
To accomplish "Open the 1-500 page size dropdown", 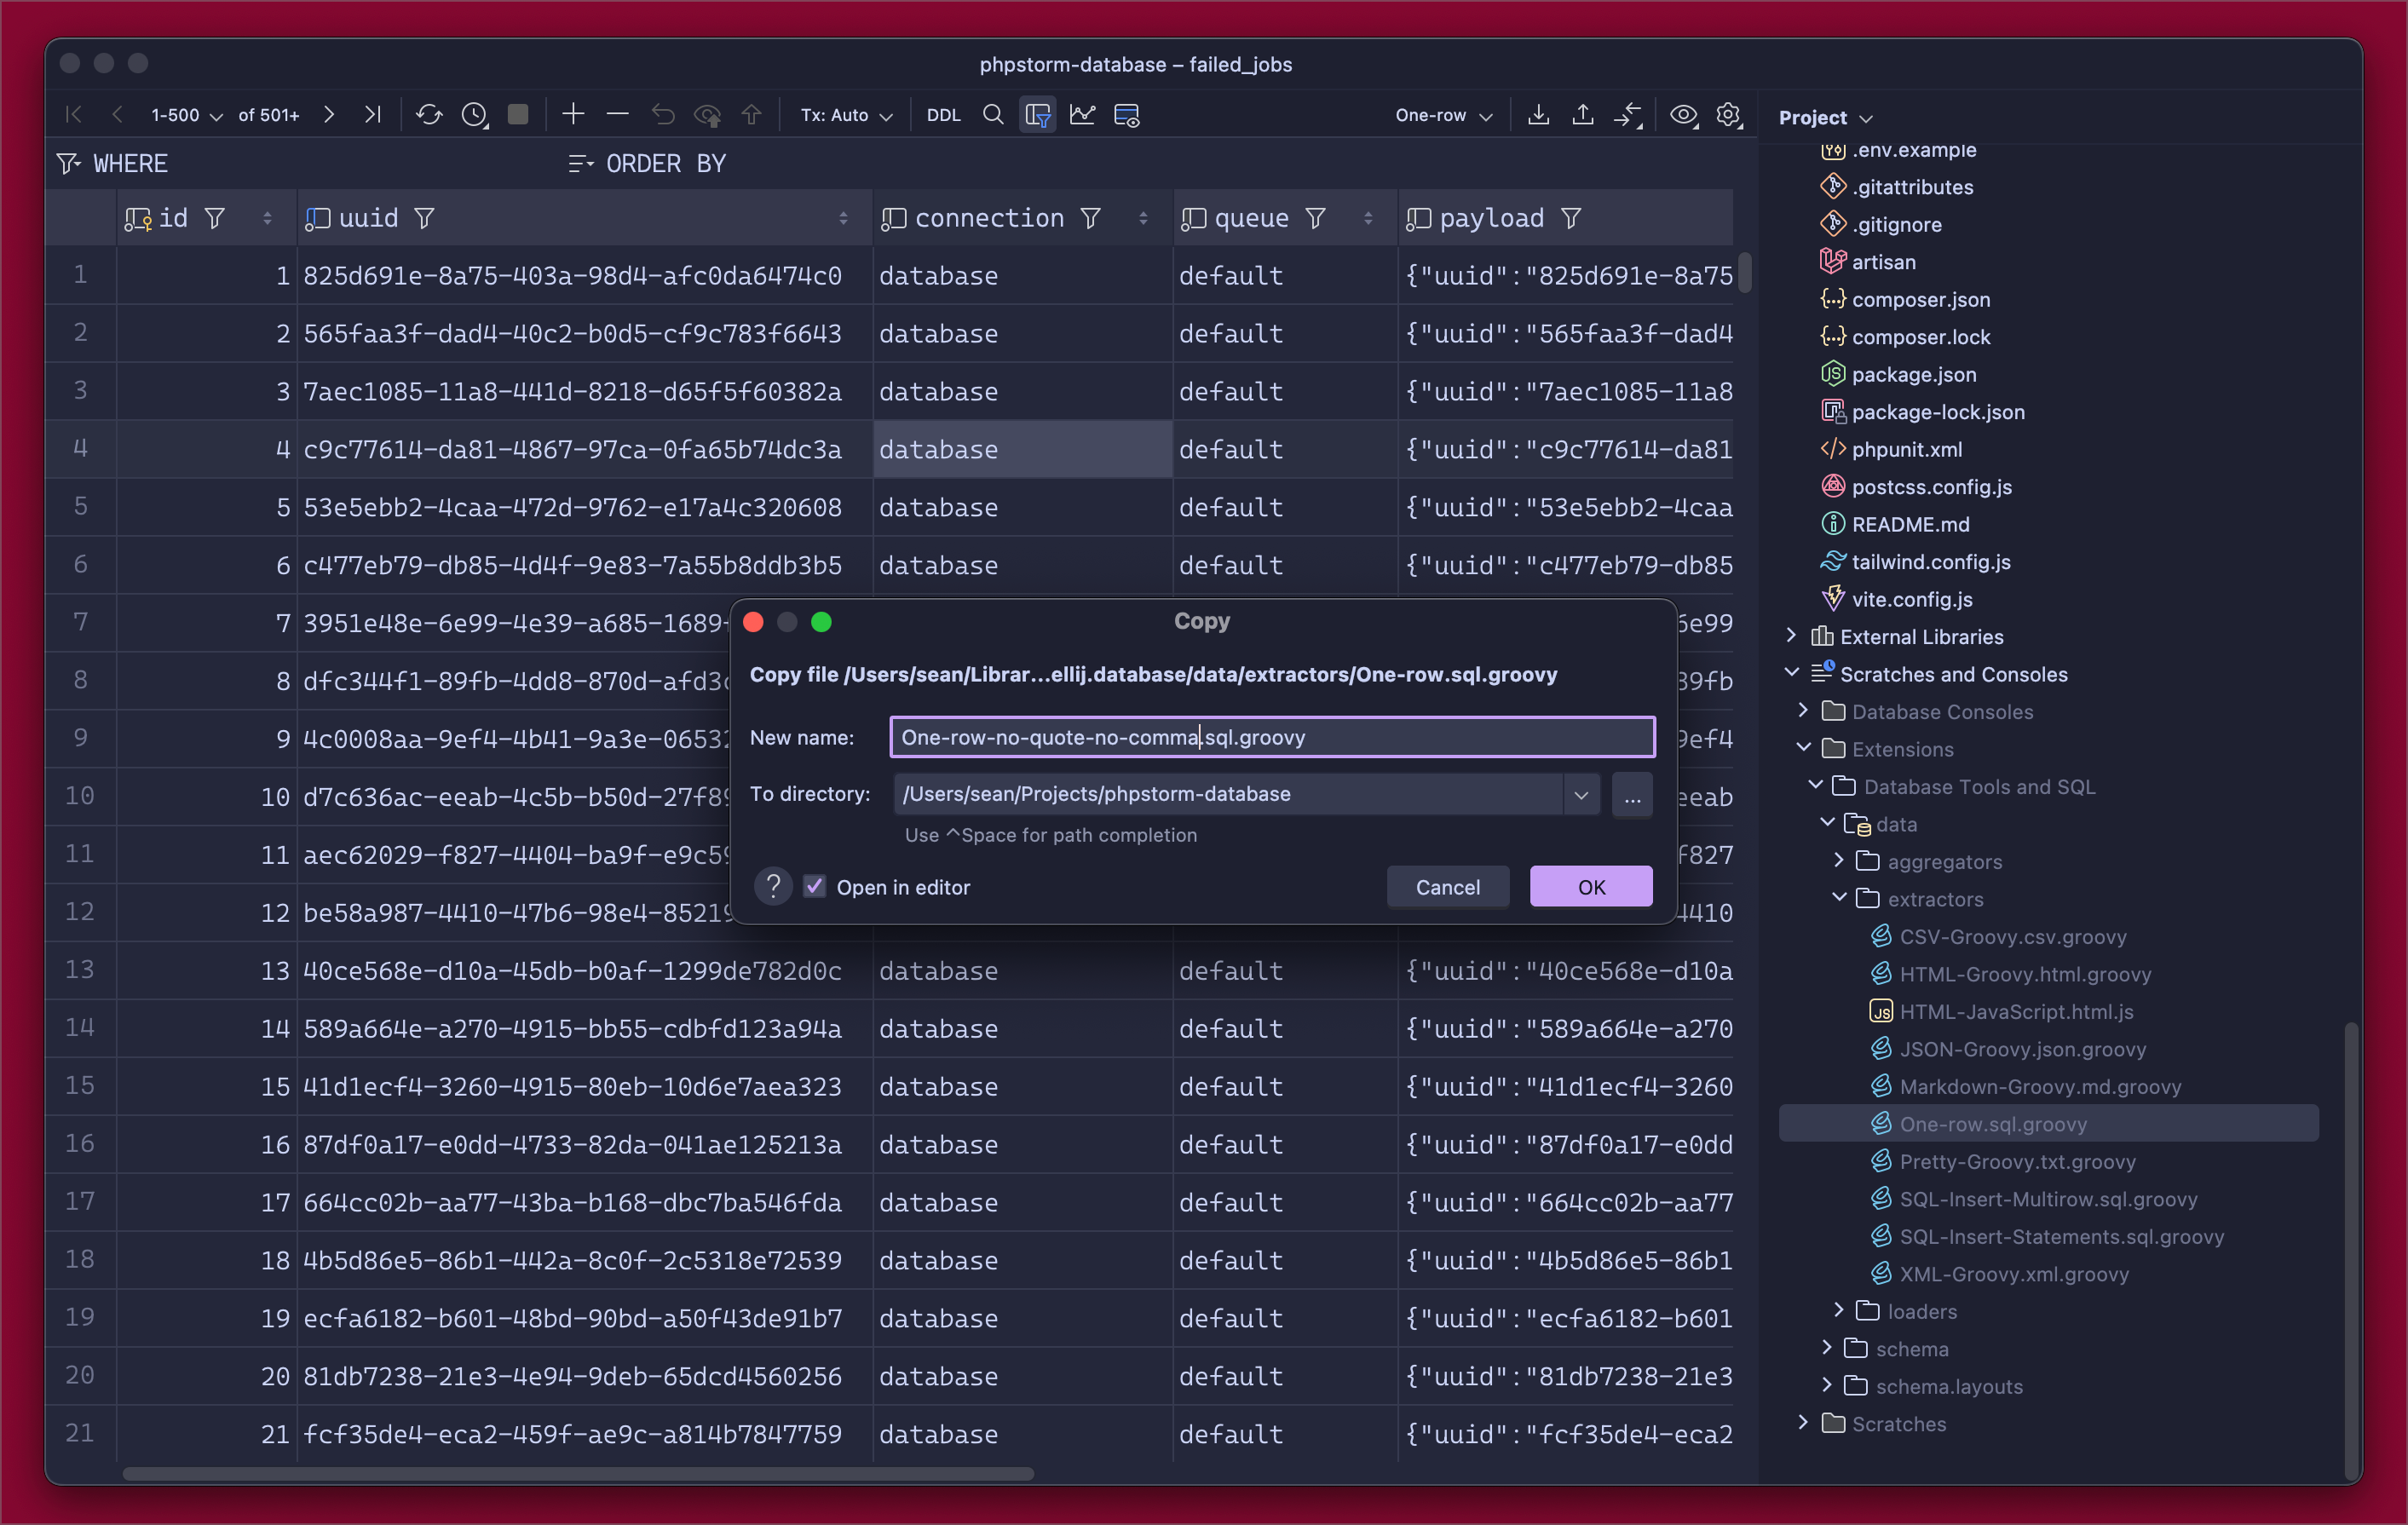I will [x=186, y=115].
